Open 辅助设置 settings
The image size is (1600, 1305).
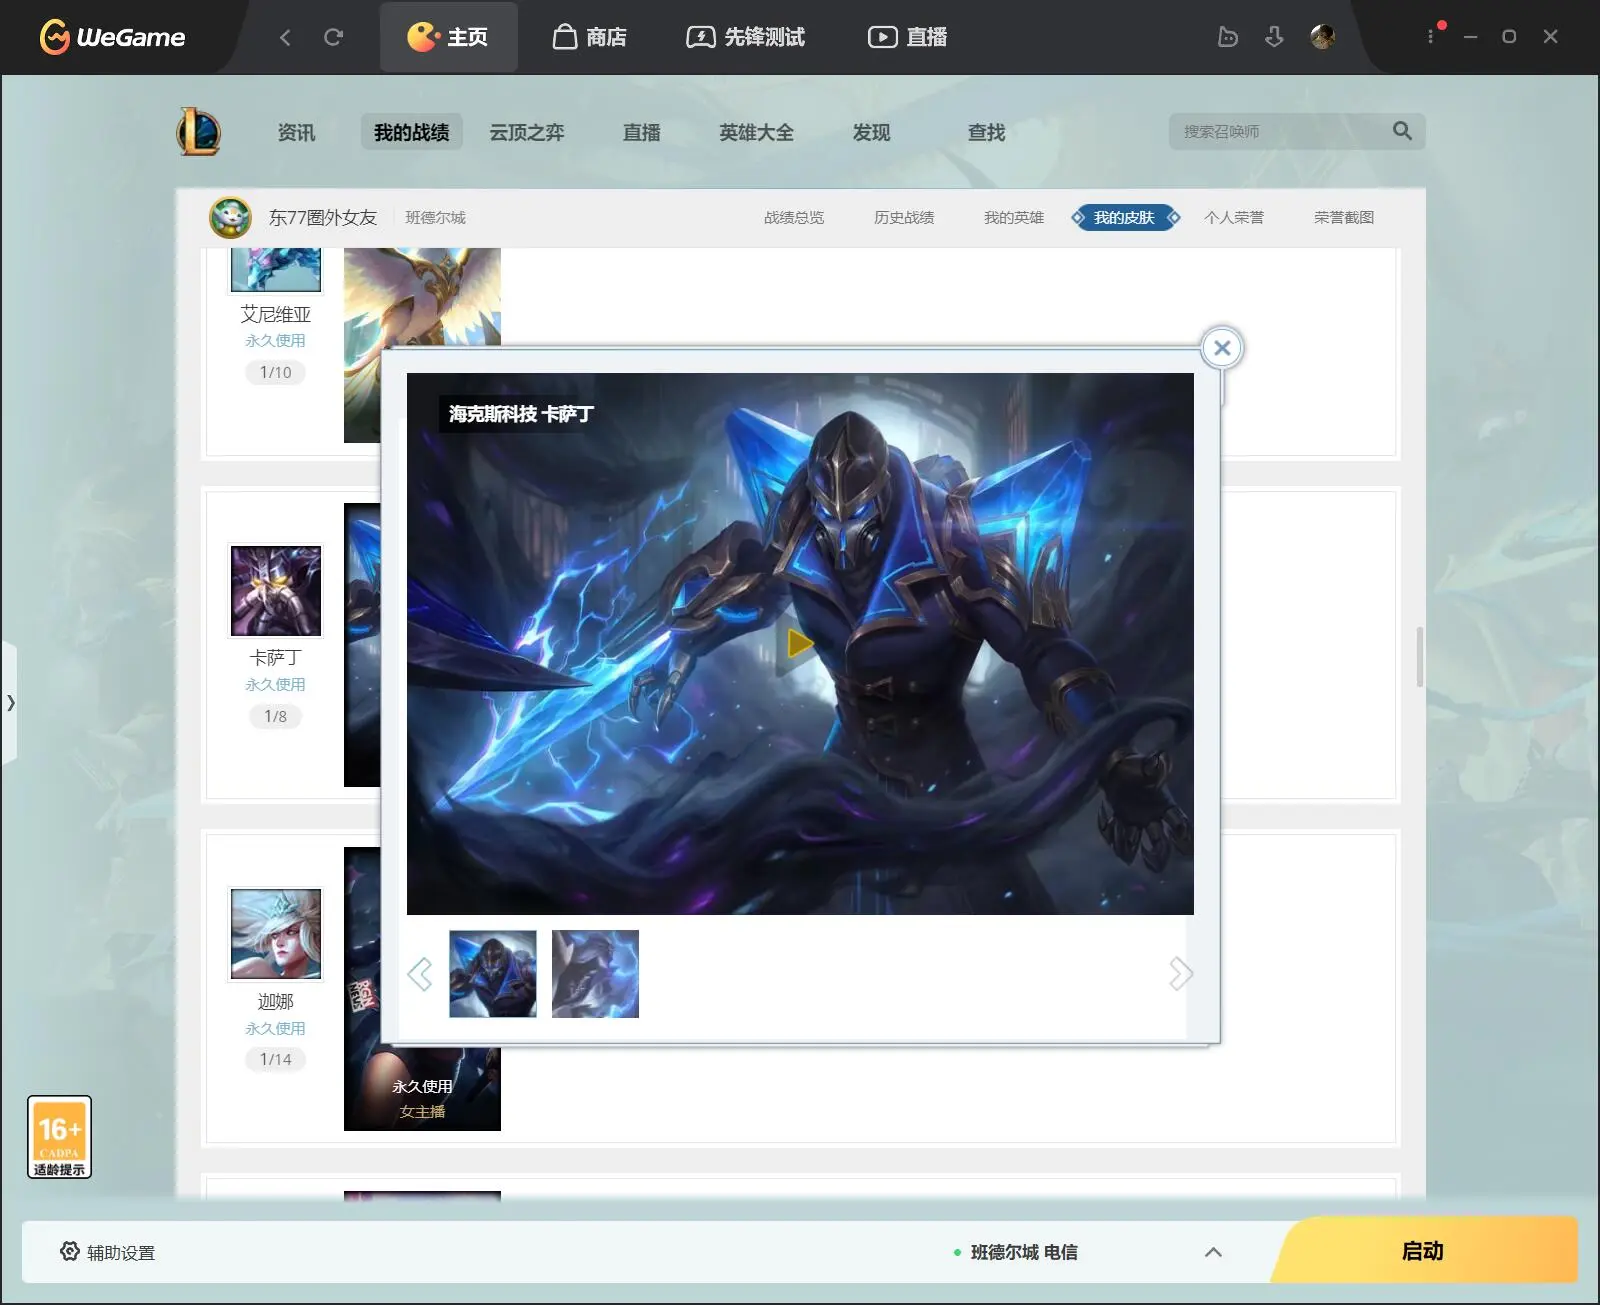[108, 1252]
